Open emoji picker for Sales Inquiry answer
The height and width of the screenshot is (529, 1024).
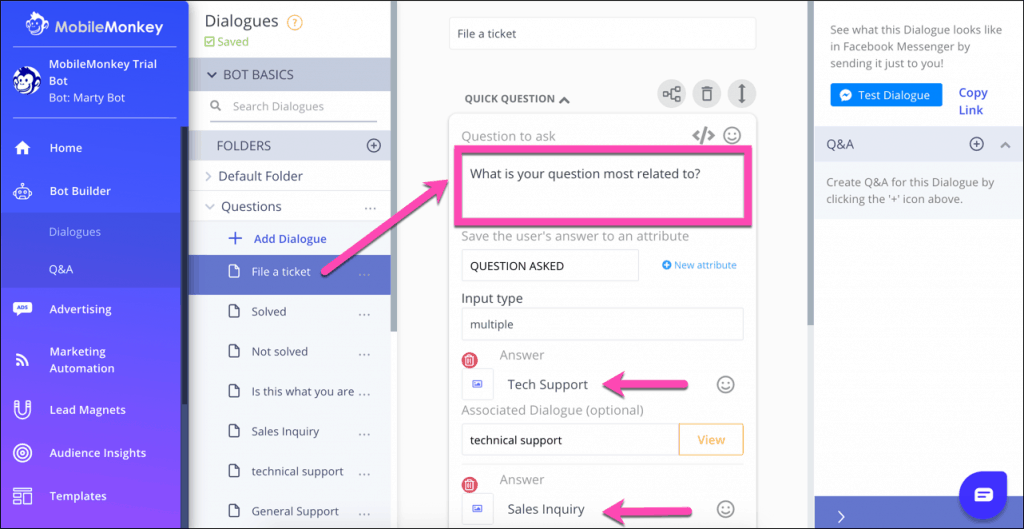(x=726, y=509)
